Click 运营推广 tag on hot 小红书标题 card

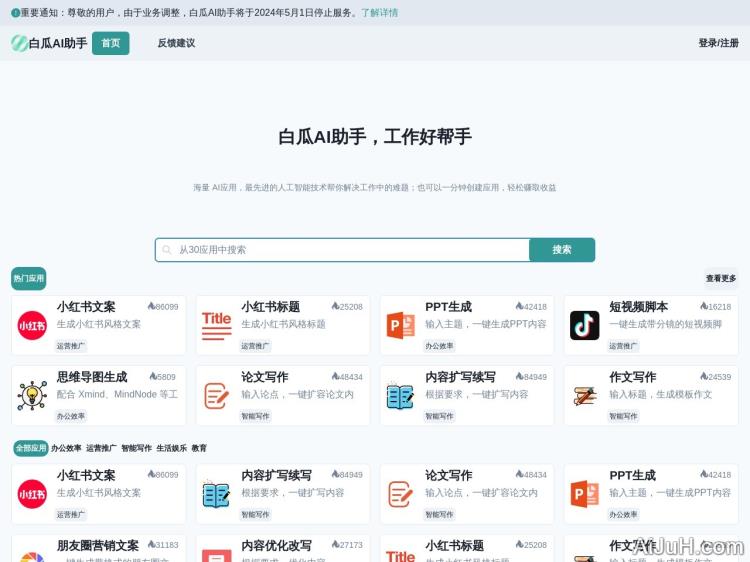click(x=255, y=346)
